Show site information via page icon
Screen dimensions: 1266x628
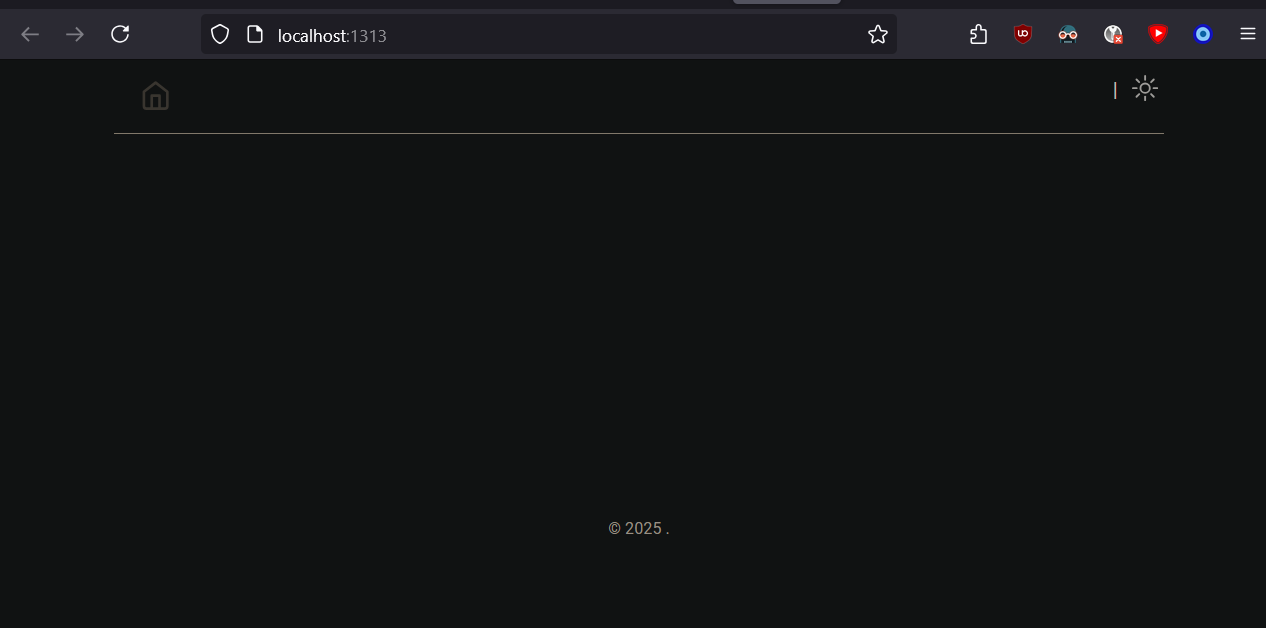coord(255,35)
